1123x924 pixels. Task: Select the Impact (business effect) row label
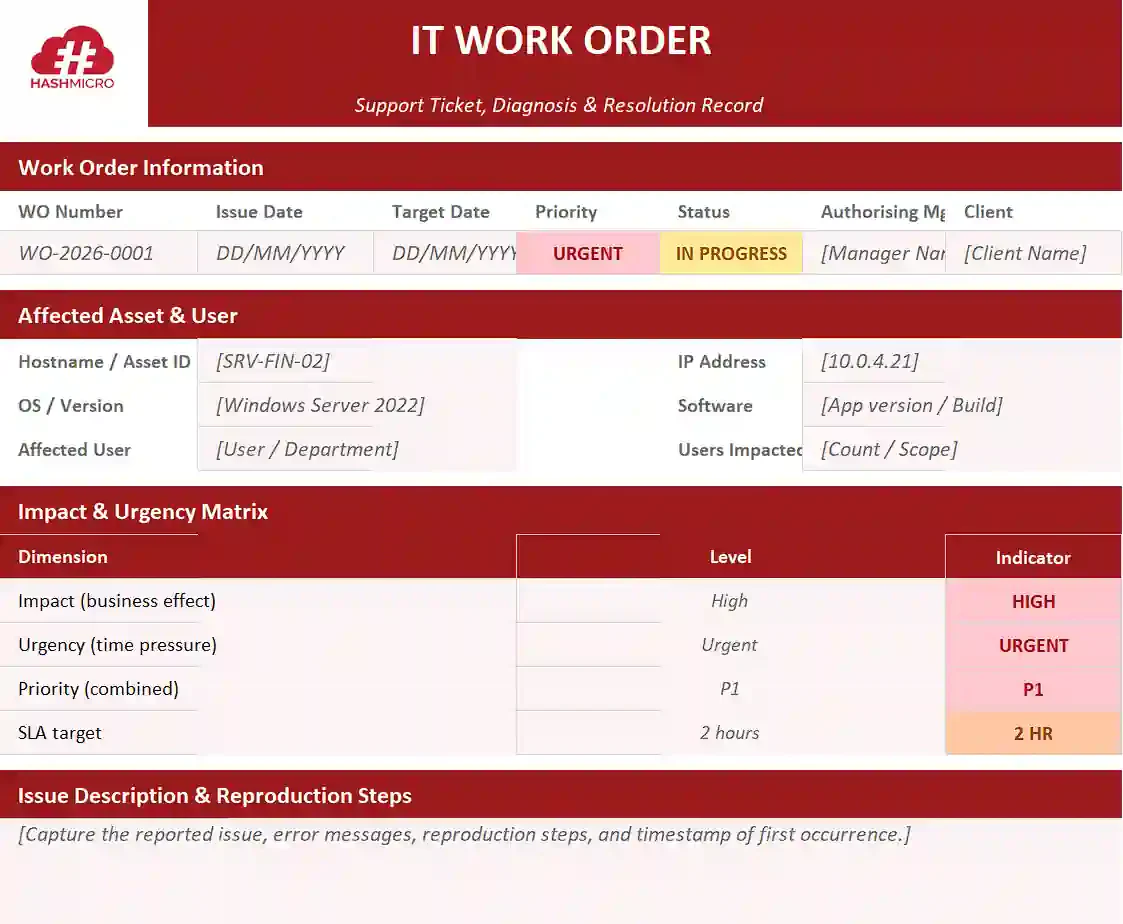pyautogui.click(x=117, y=601)
